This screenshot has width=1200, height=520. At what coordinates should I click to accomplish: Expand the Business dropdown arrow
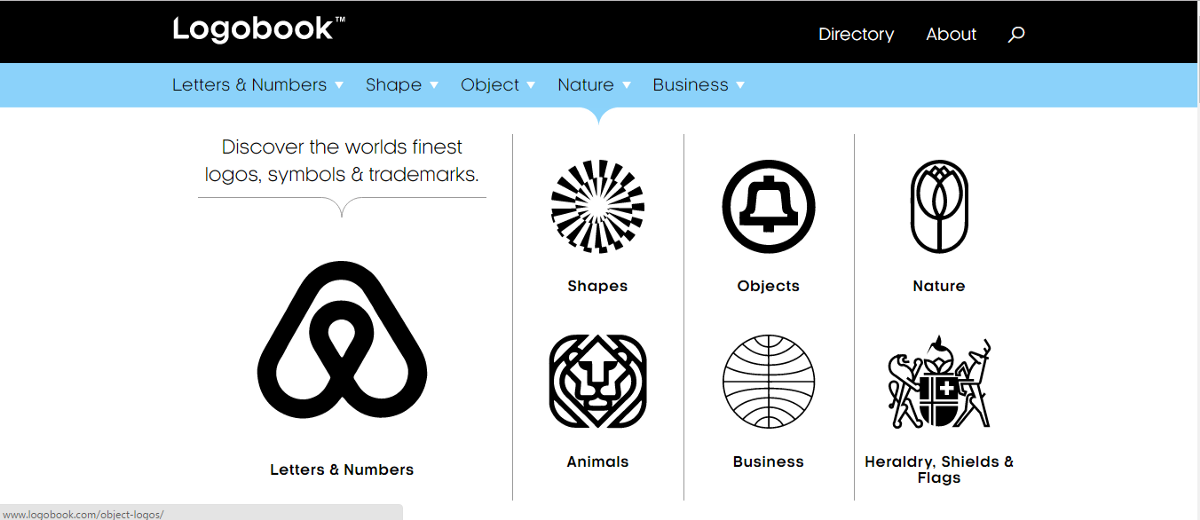(740, 85)
